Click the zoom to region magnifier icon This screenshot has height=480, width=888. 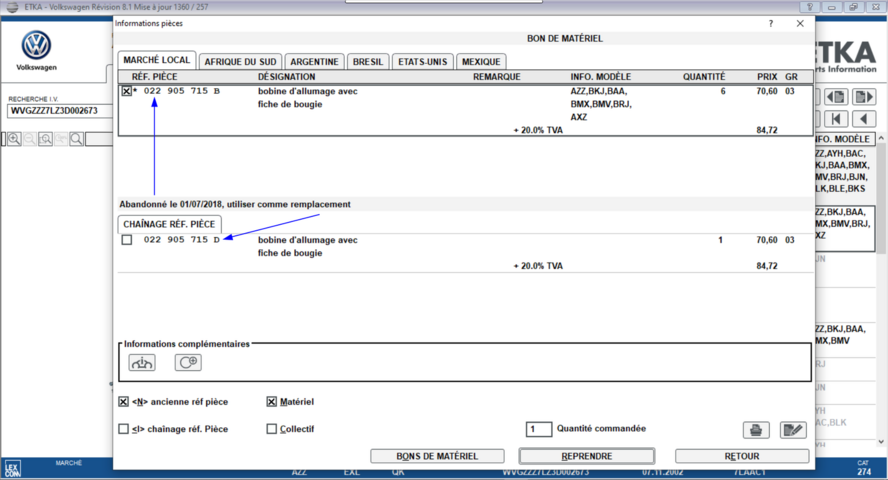[x=45, y=139]
